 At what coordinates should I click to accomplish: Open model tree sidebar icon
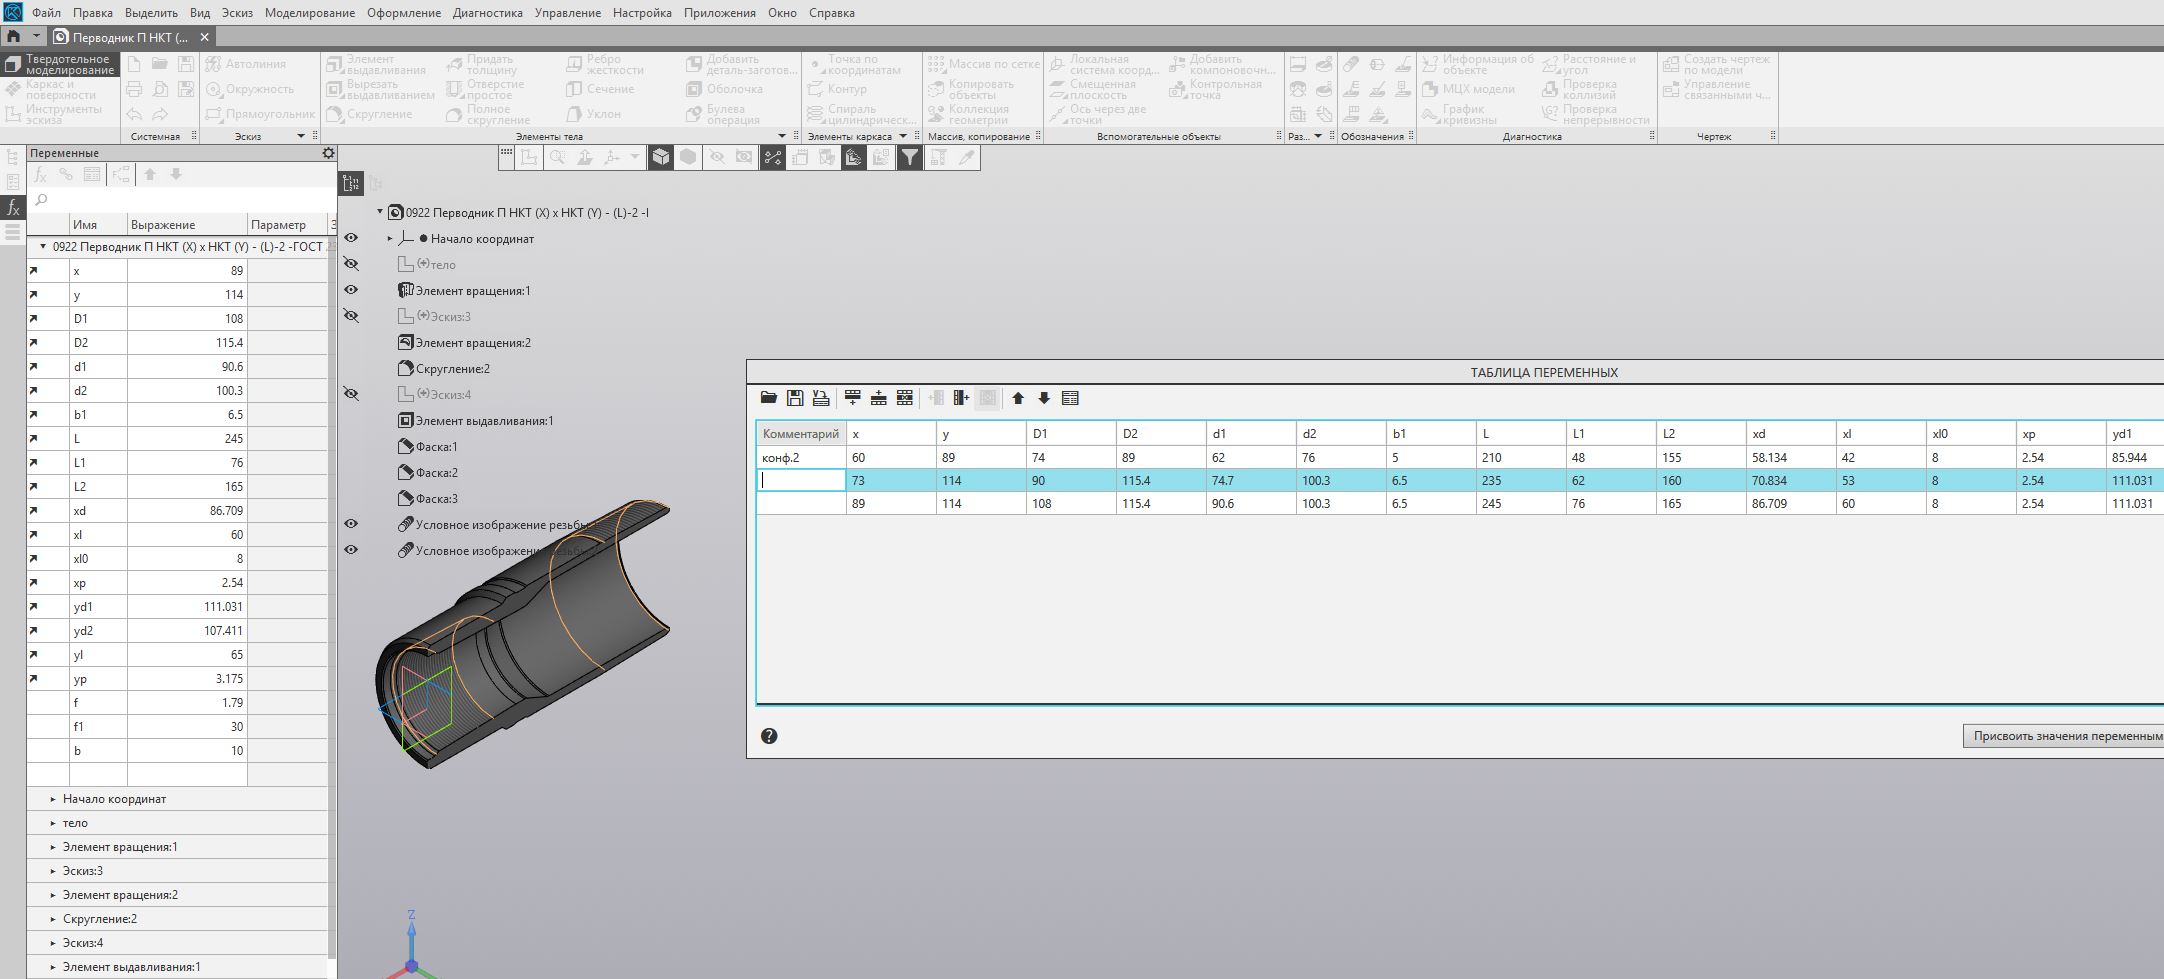13,158
